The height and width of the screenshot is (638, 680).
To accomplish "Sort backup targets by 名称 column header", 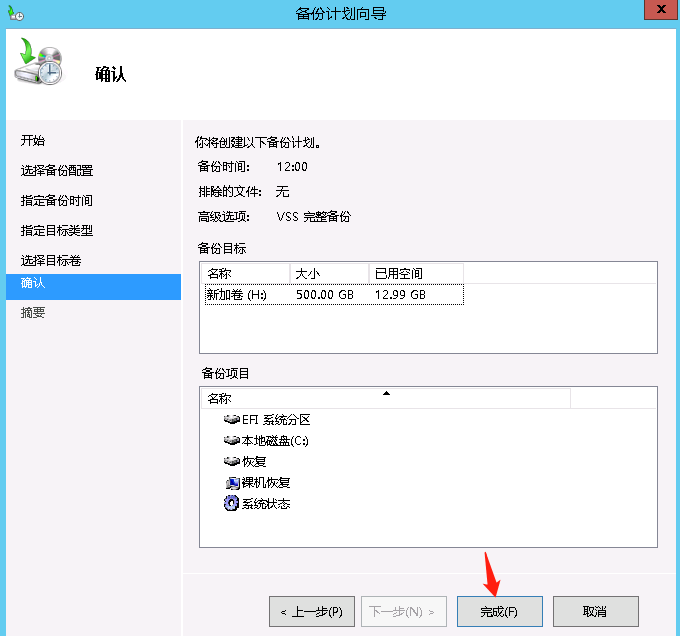I will click(245, 274).
